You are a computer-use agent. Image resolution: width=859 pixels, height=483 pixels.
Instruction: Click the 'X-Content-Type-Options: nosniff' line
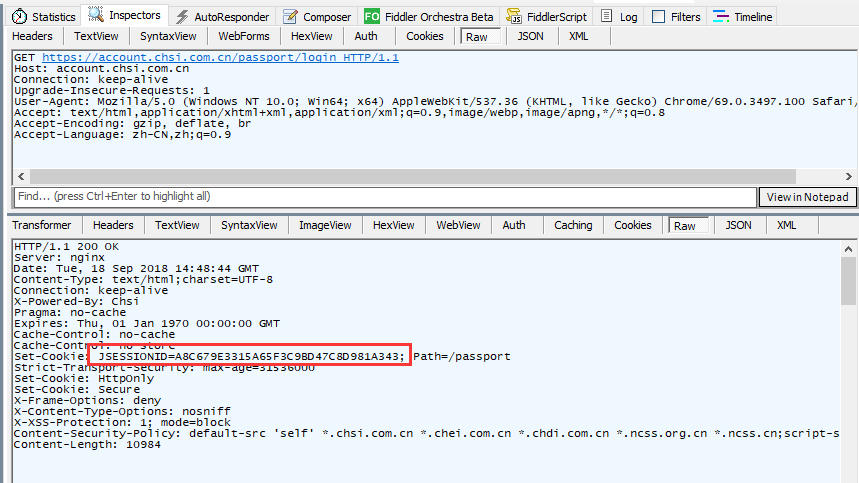[x=122, y=411]
